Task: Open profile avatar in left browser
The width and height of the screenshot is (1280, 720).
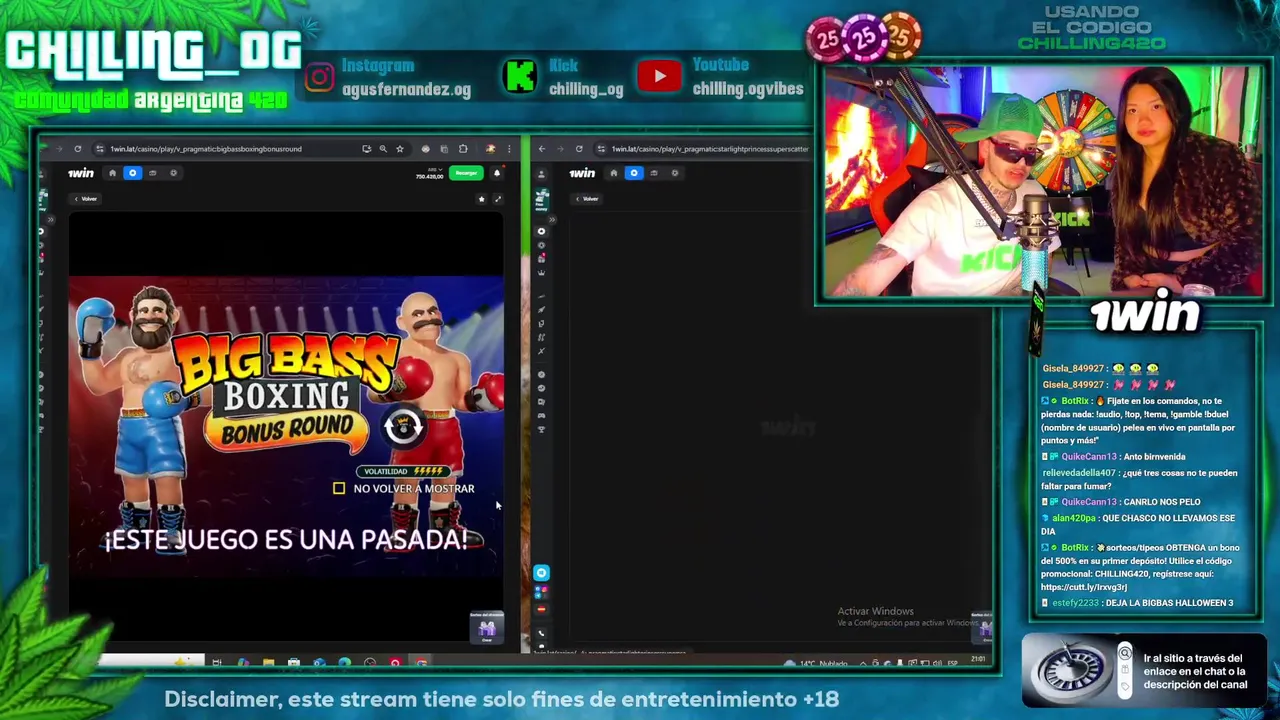Action: point(490,149)
